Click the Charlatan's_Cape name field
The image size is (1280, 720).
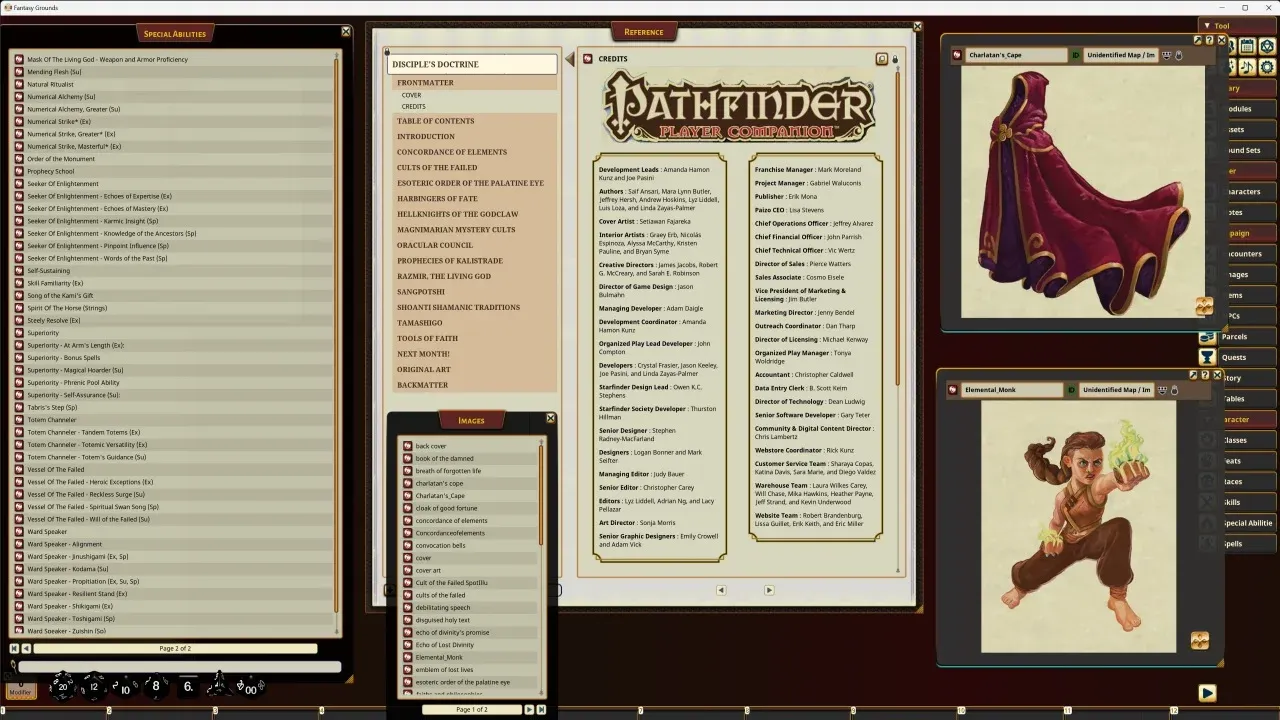1017,55
